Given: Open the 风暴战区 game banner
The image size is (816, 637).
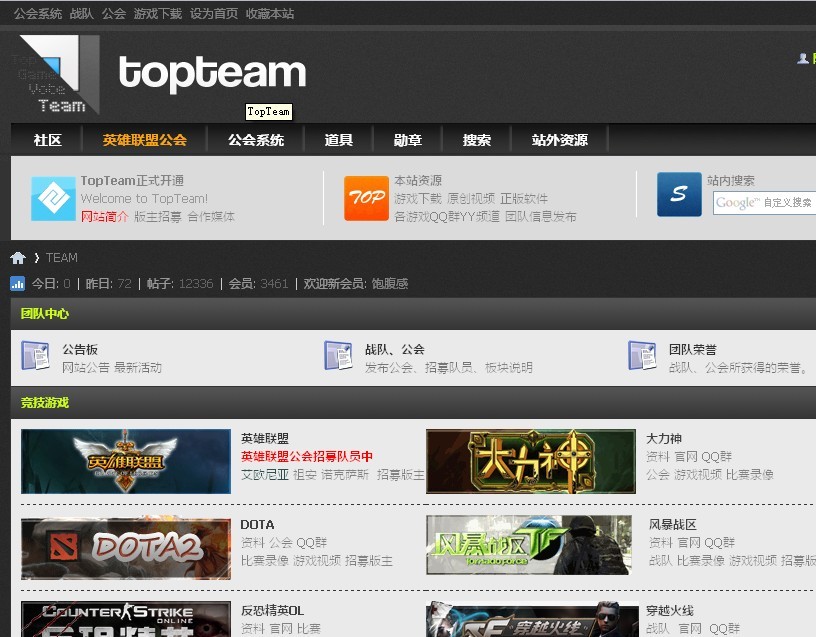Looking at the screenshot, I should point(529,545).
